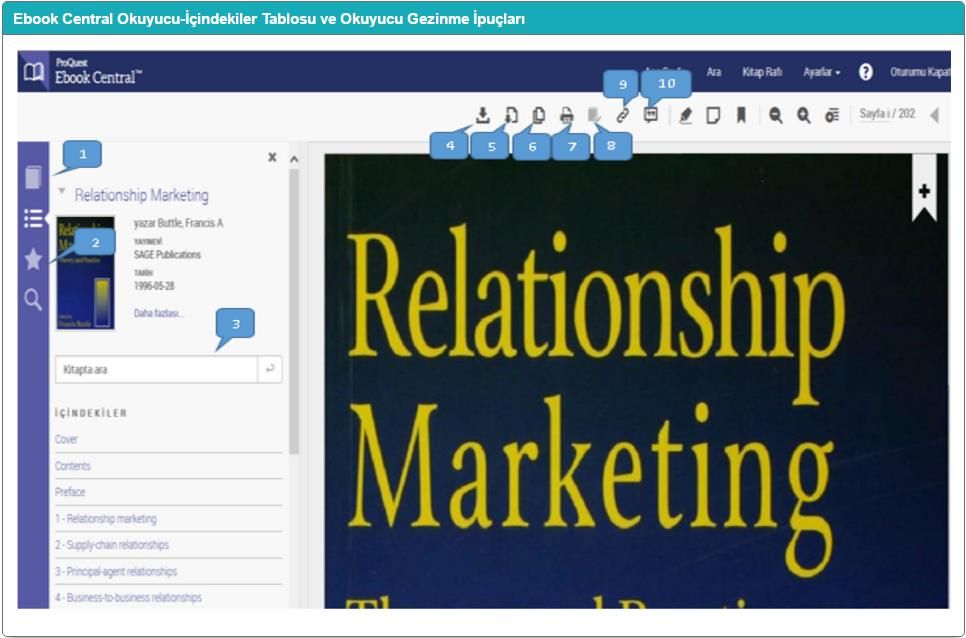Open Kitap Rafı in top navigation
This screenshot has width=966, height=638.
pos(762,72)
